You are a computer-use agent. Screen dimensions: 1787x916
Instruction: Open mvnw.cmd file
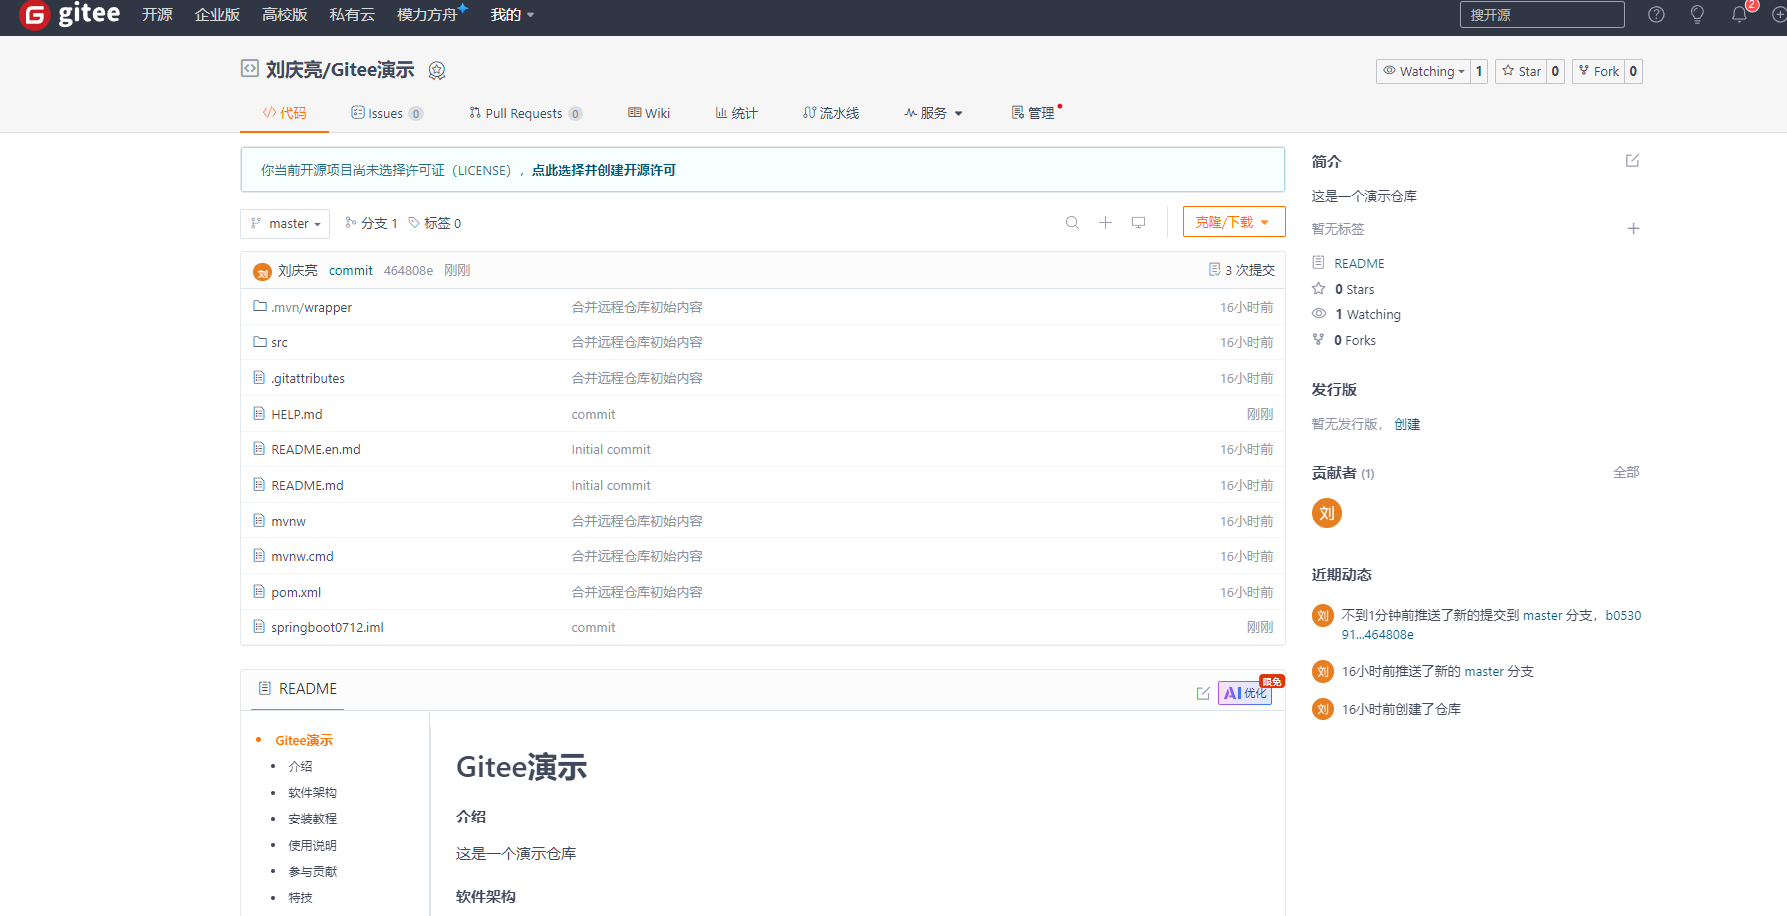tap(302, 556)
